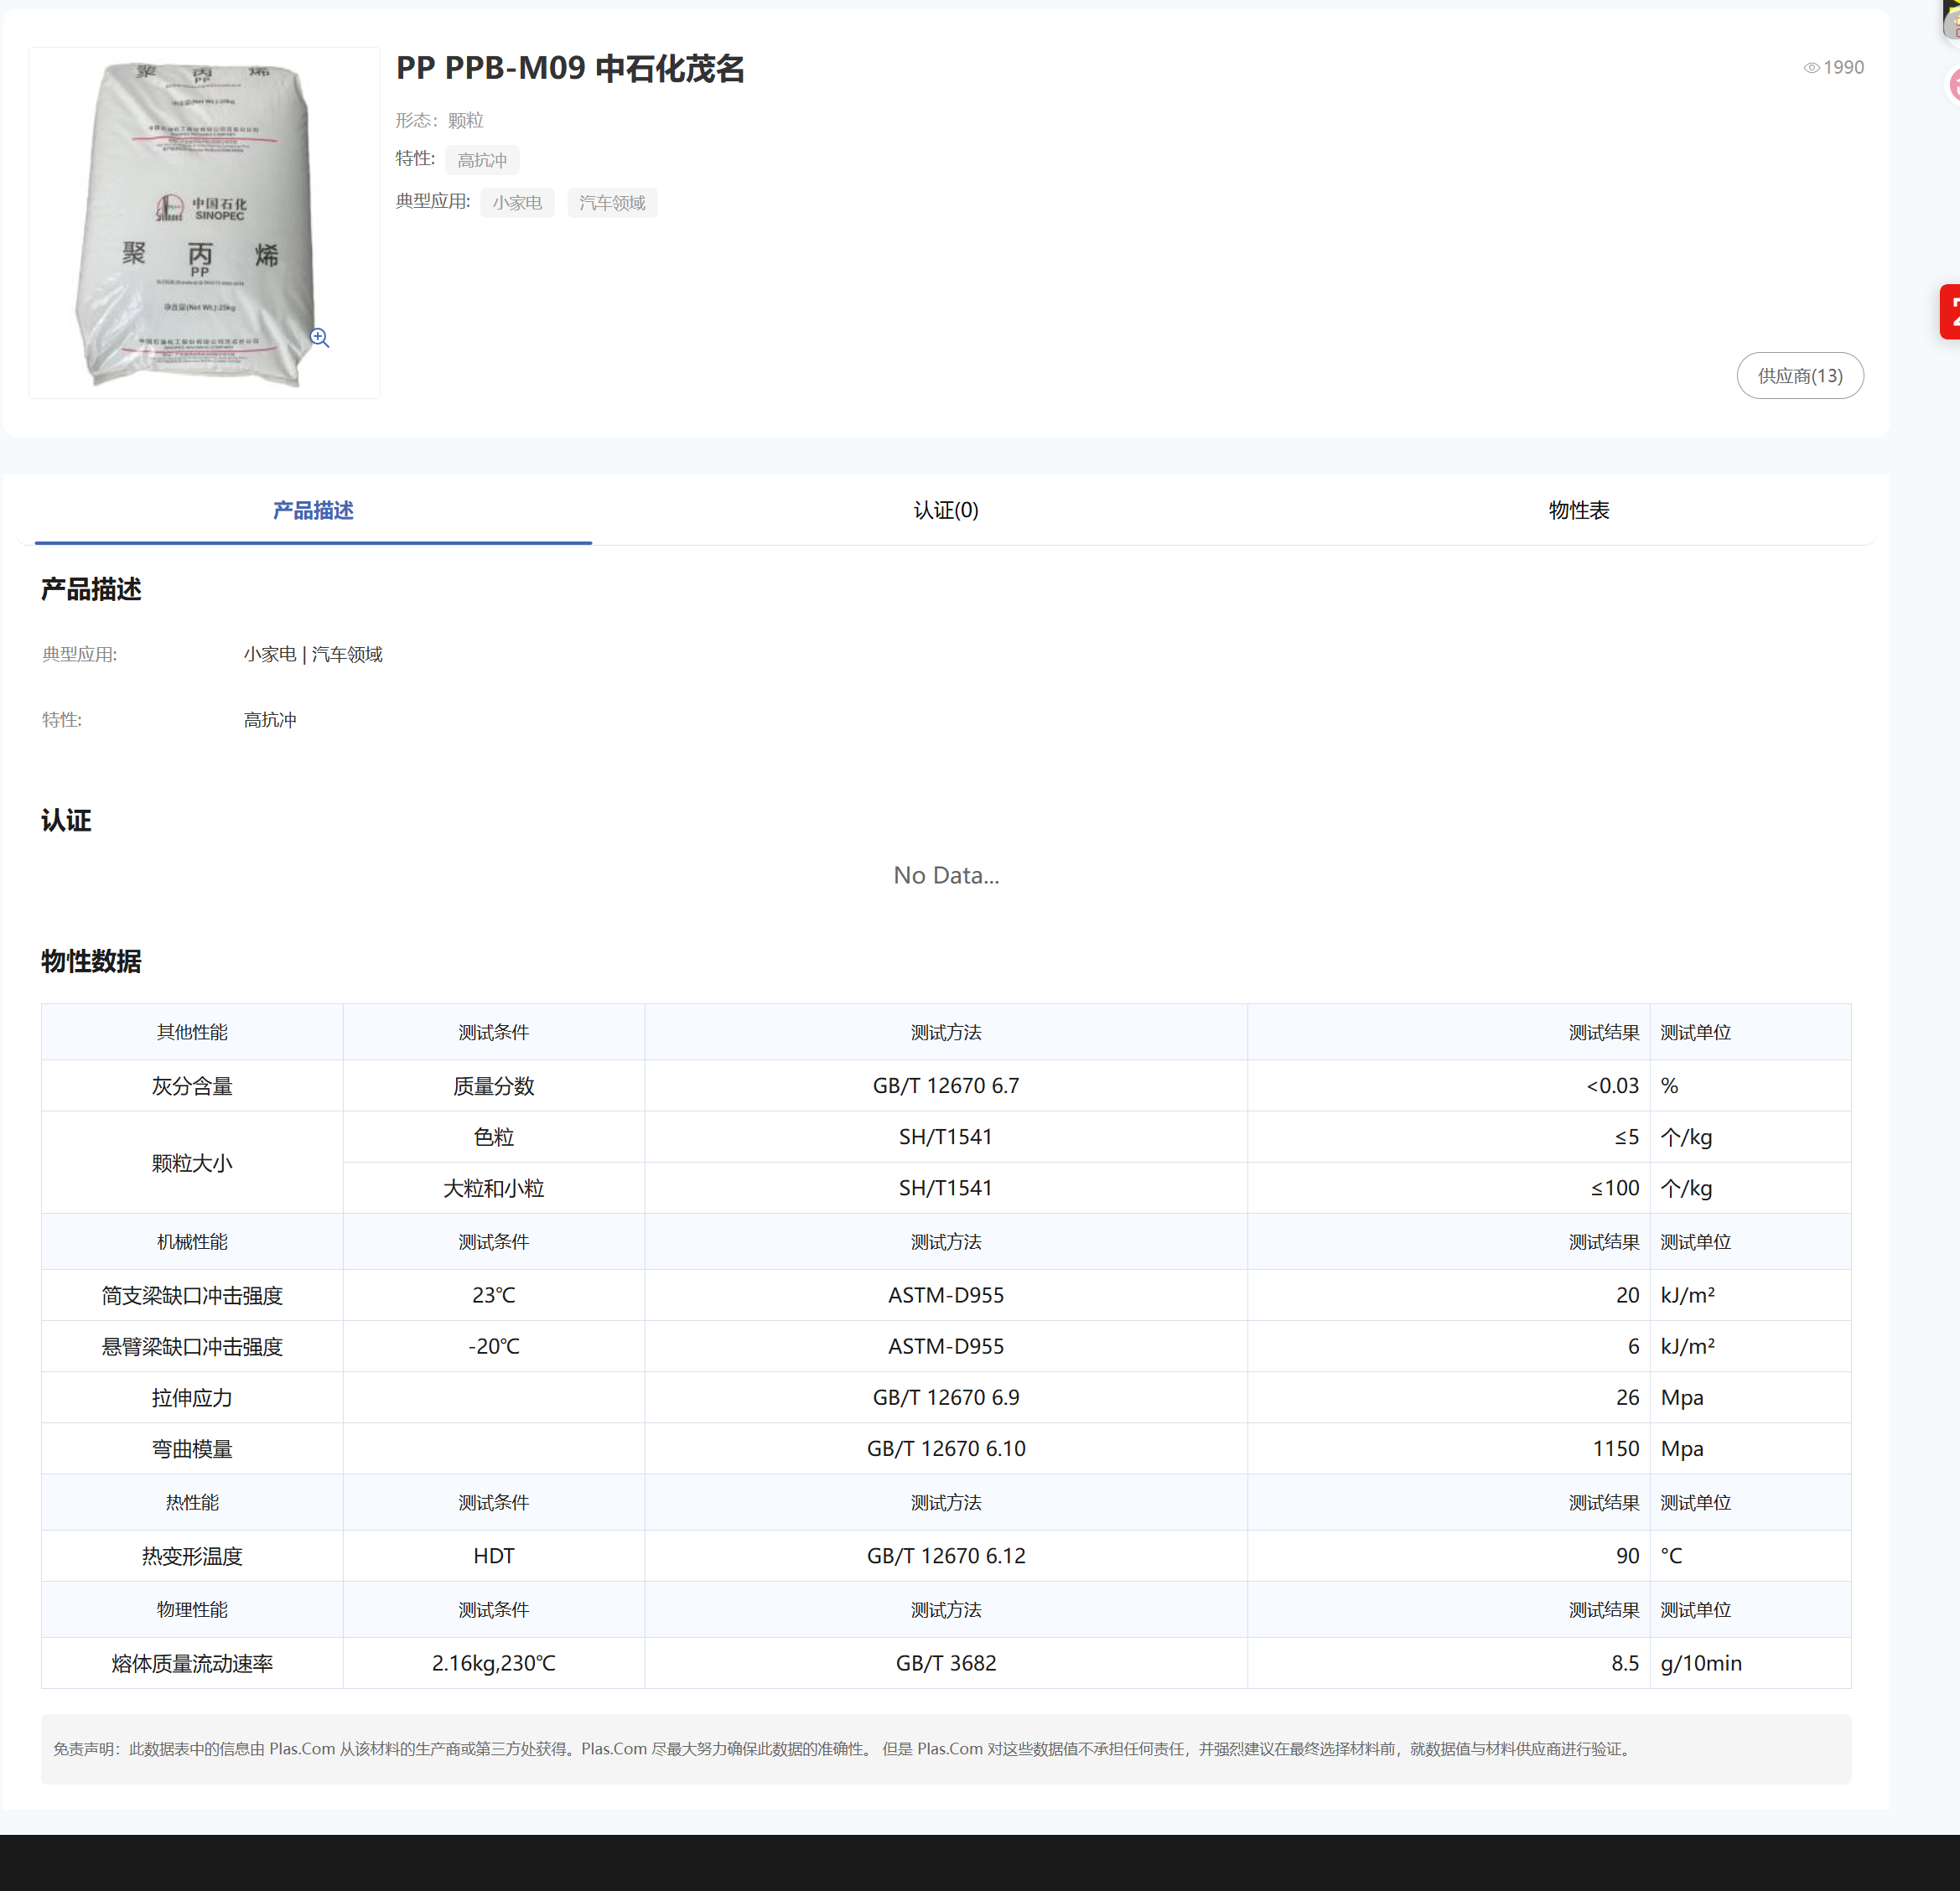Click the GB/T 3682 method cell
The width and height of the screenshot is (1960, 1891).
click(946, 1664)
